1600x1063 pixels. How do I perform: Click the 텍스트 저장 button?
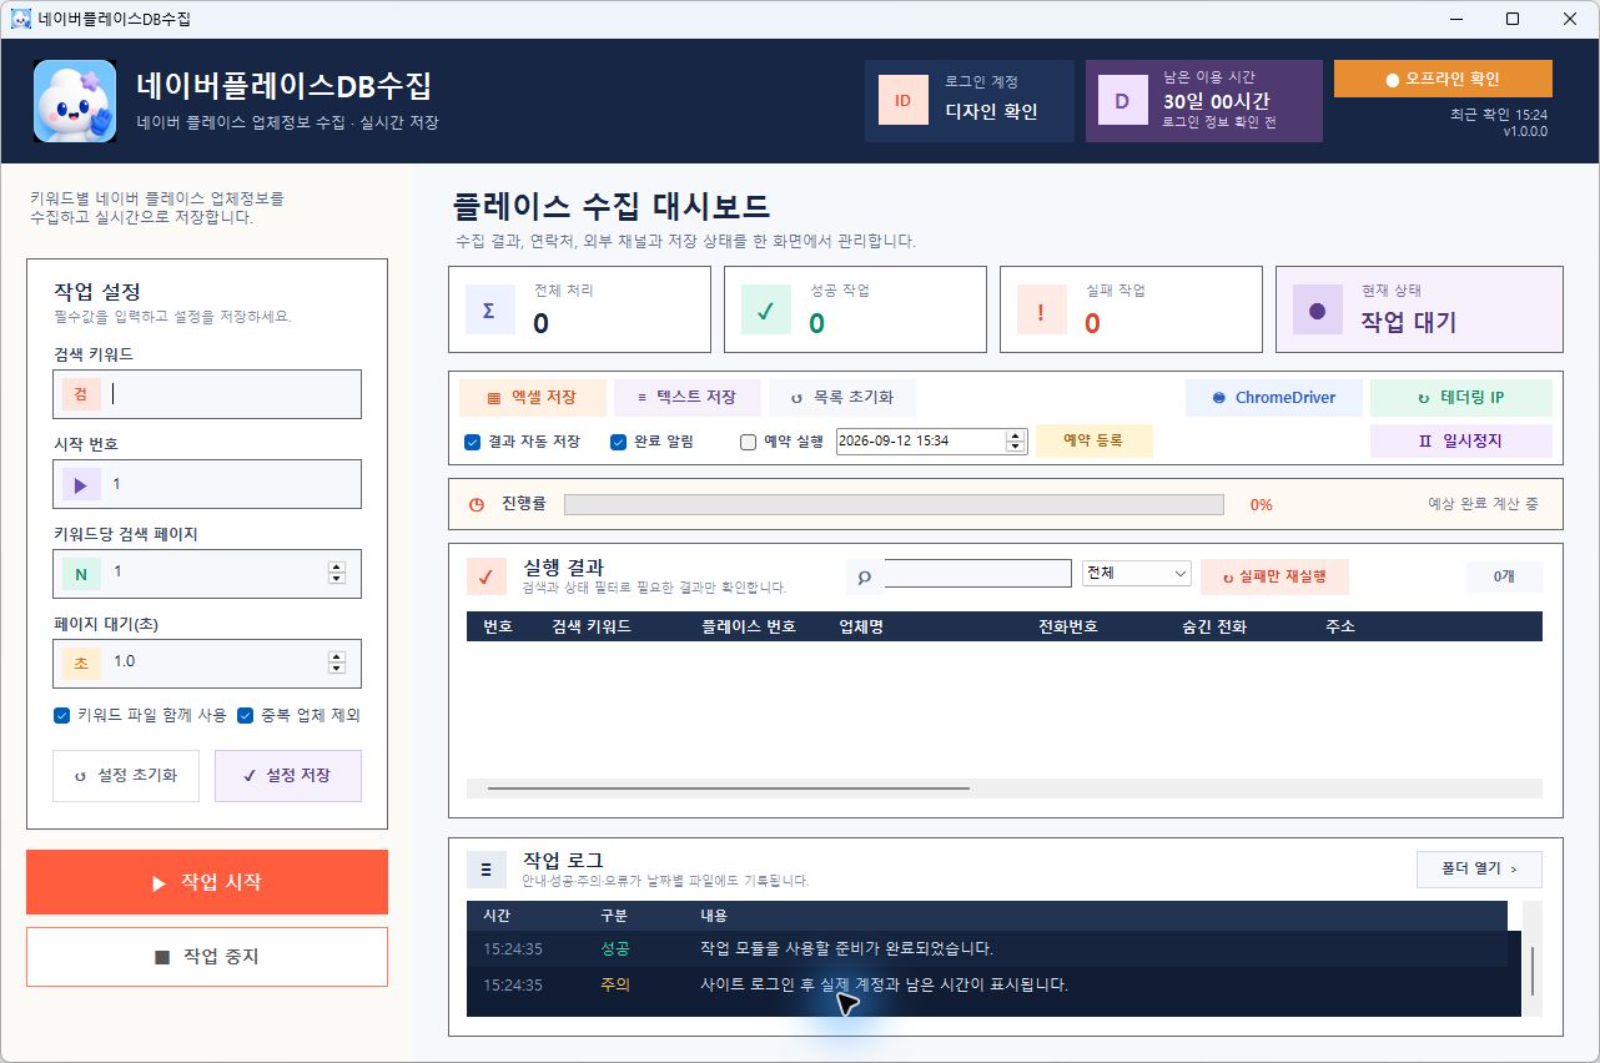pyautogui.click(x=687, y=397)
